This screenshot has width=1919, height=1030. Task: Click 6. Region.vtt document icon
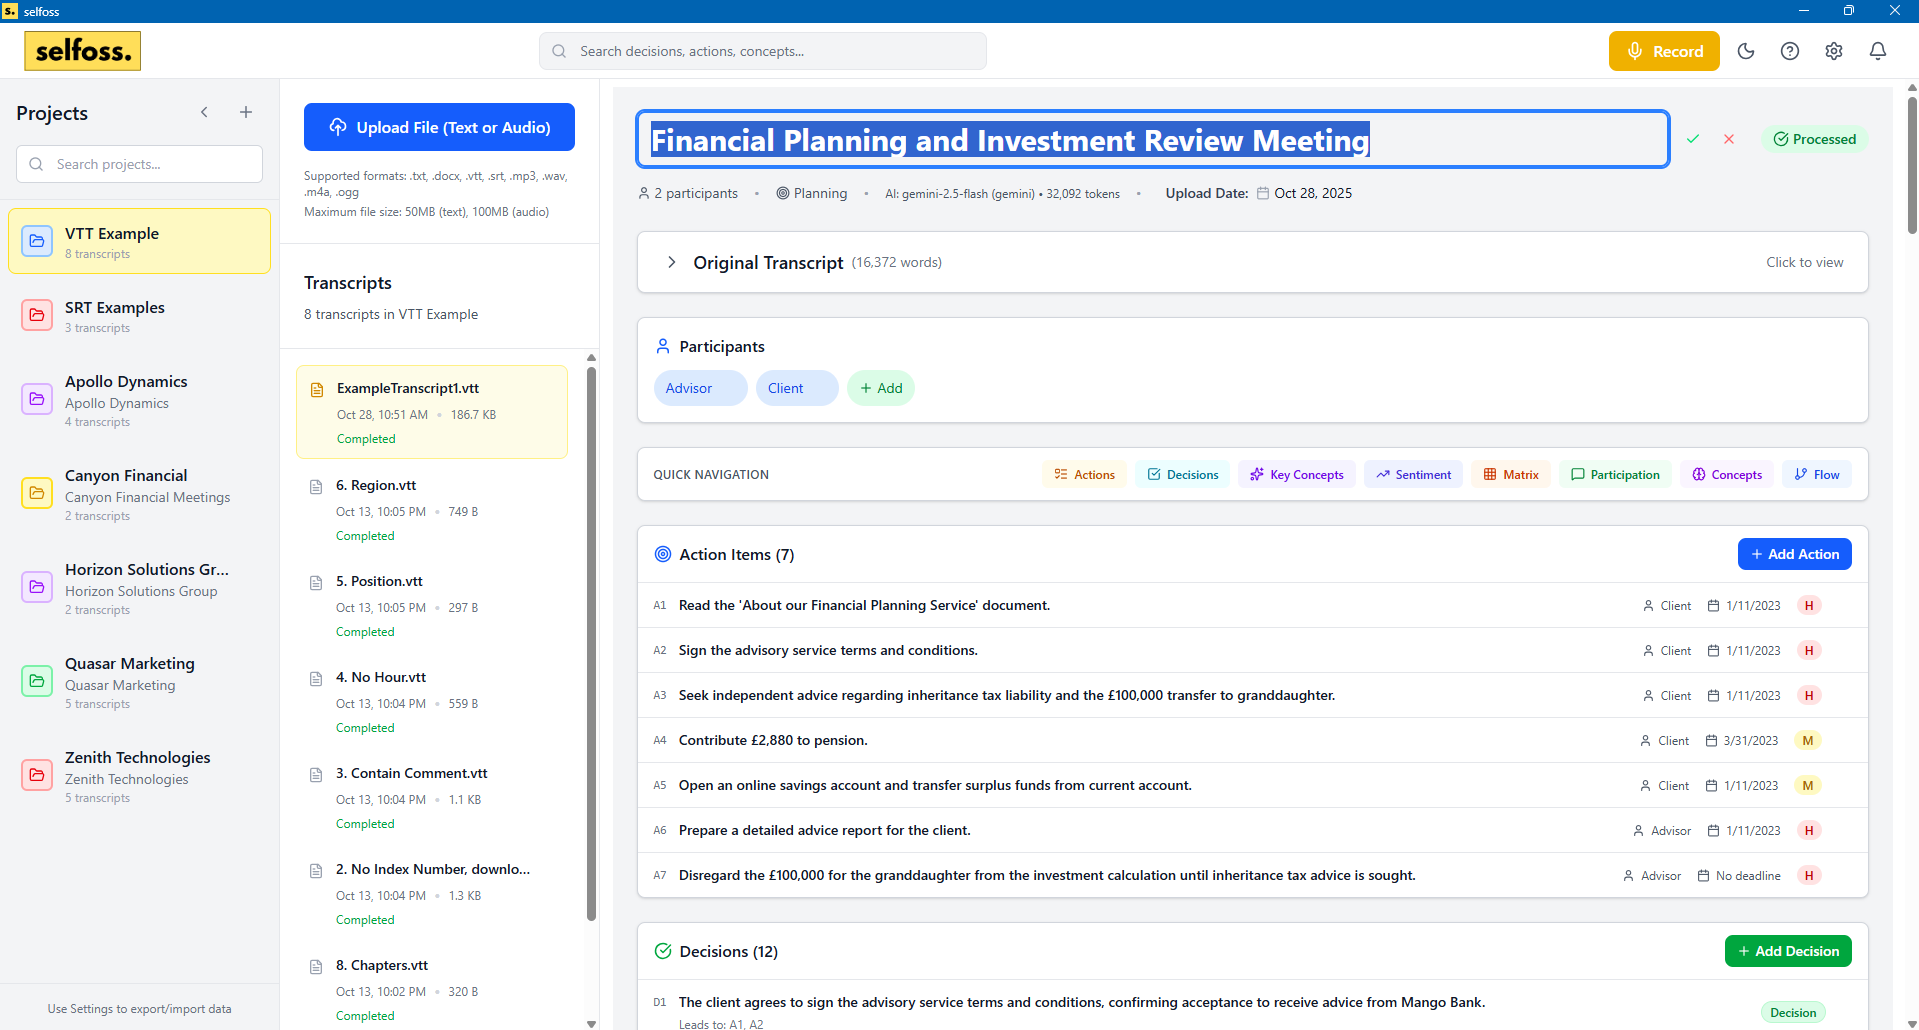pyautogui.click(x=316, y=487)
